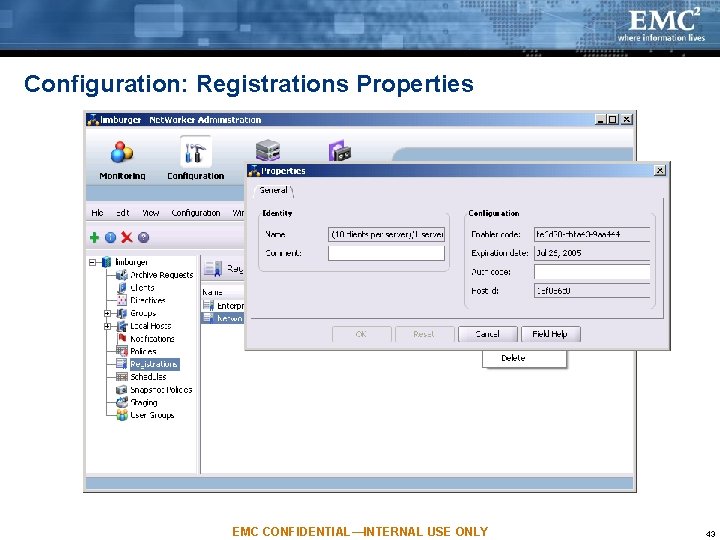
Task: Open the View menu
Action: (150, 213)
